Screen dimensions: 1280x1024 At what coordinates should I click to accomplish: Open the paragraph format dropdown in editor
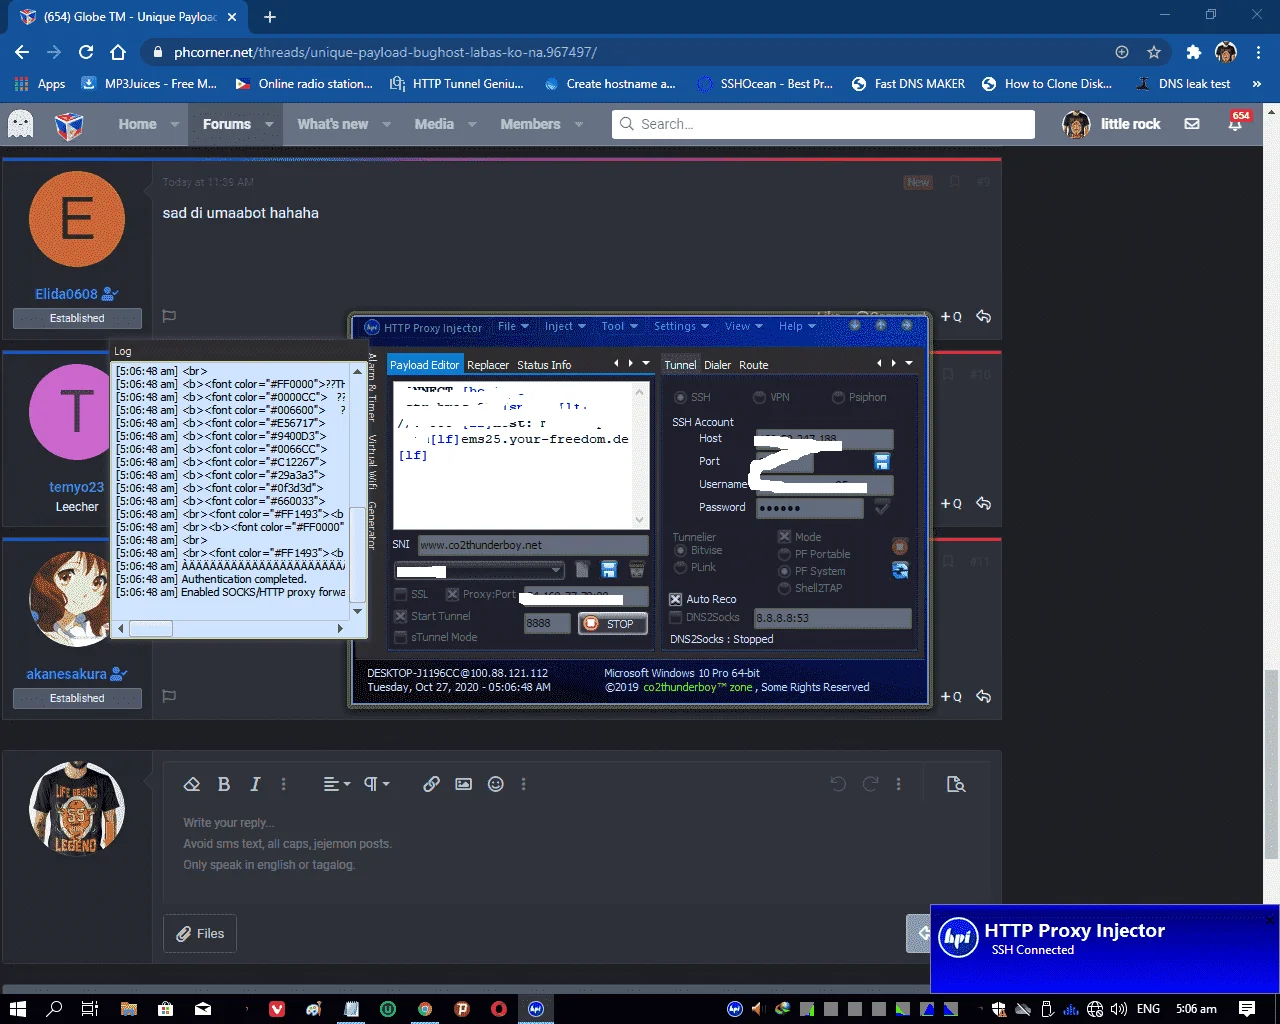point(376,784)
